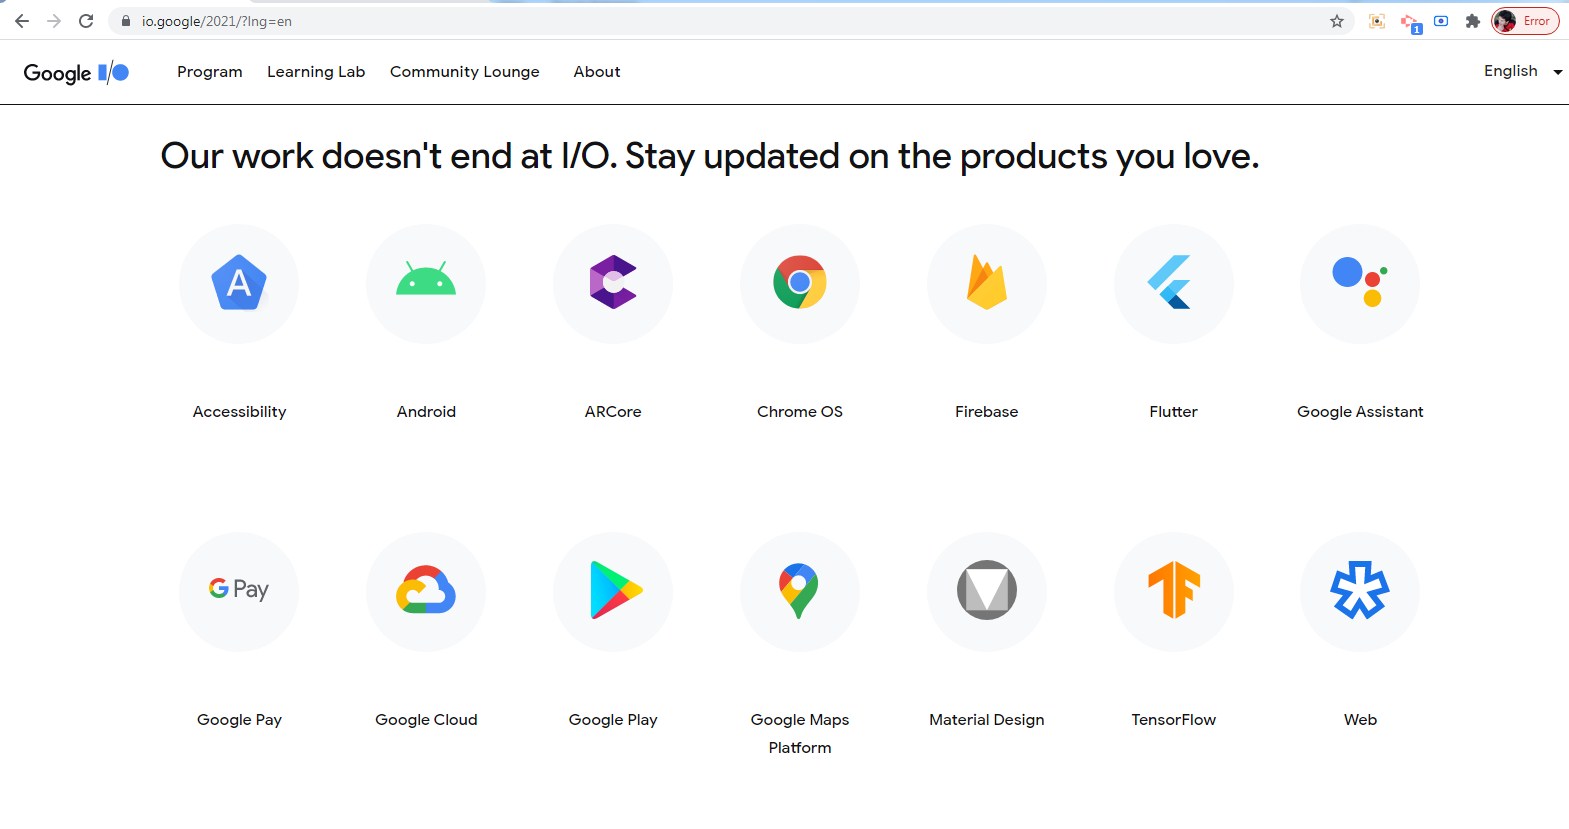The width and height of the screenshot is (1569, 829).
Task: Open the Learning Lab menu
Action: coord(316,72)
